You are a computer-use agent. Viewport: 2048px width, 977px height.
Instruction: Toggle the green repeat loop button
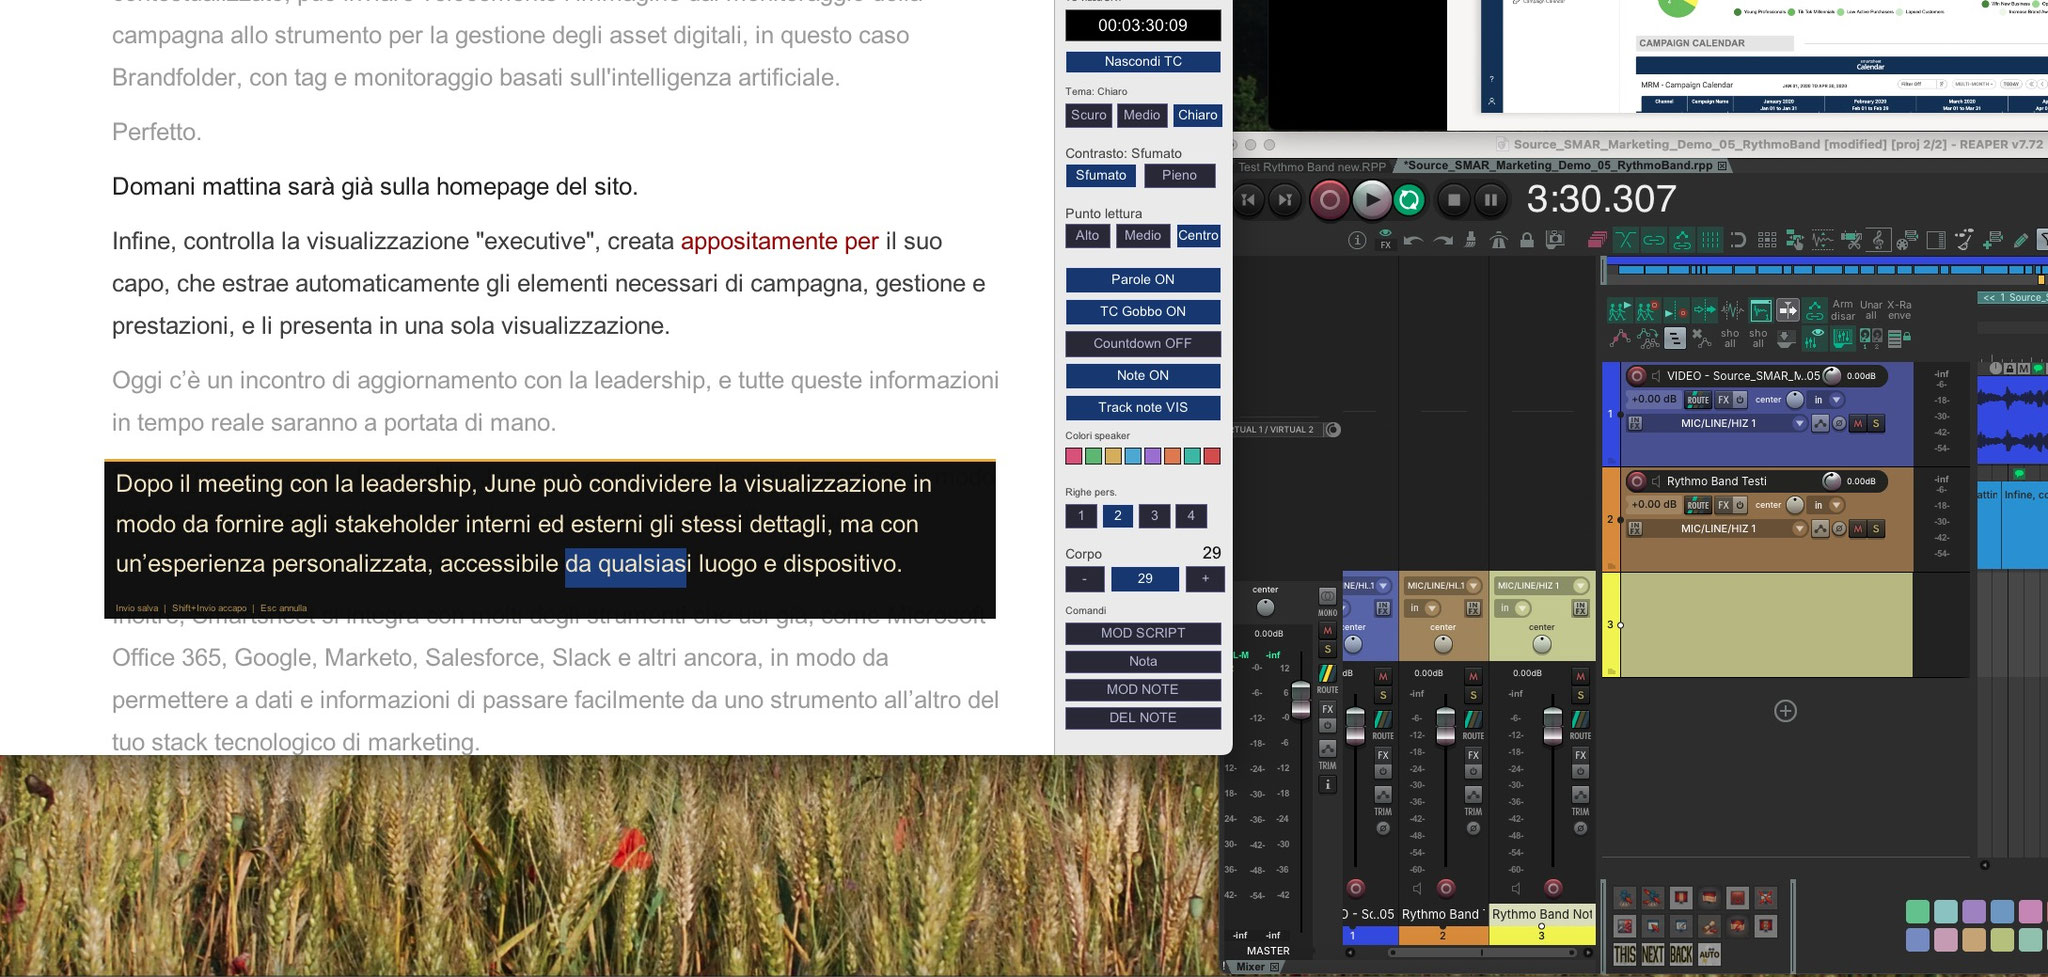pyautogui.click(x=1409, y=200)
